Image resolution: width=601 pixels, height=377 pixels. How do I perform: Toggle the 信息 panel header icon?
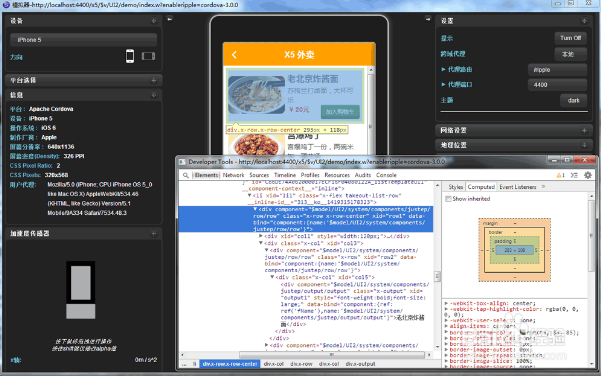[x=154, y=95]
